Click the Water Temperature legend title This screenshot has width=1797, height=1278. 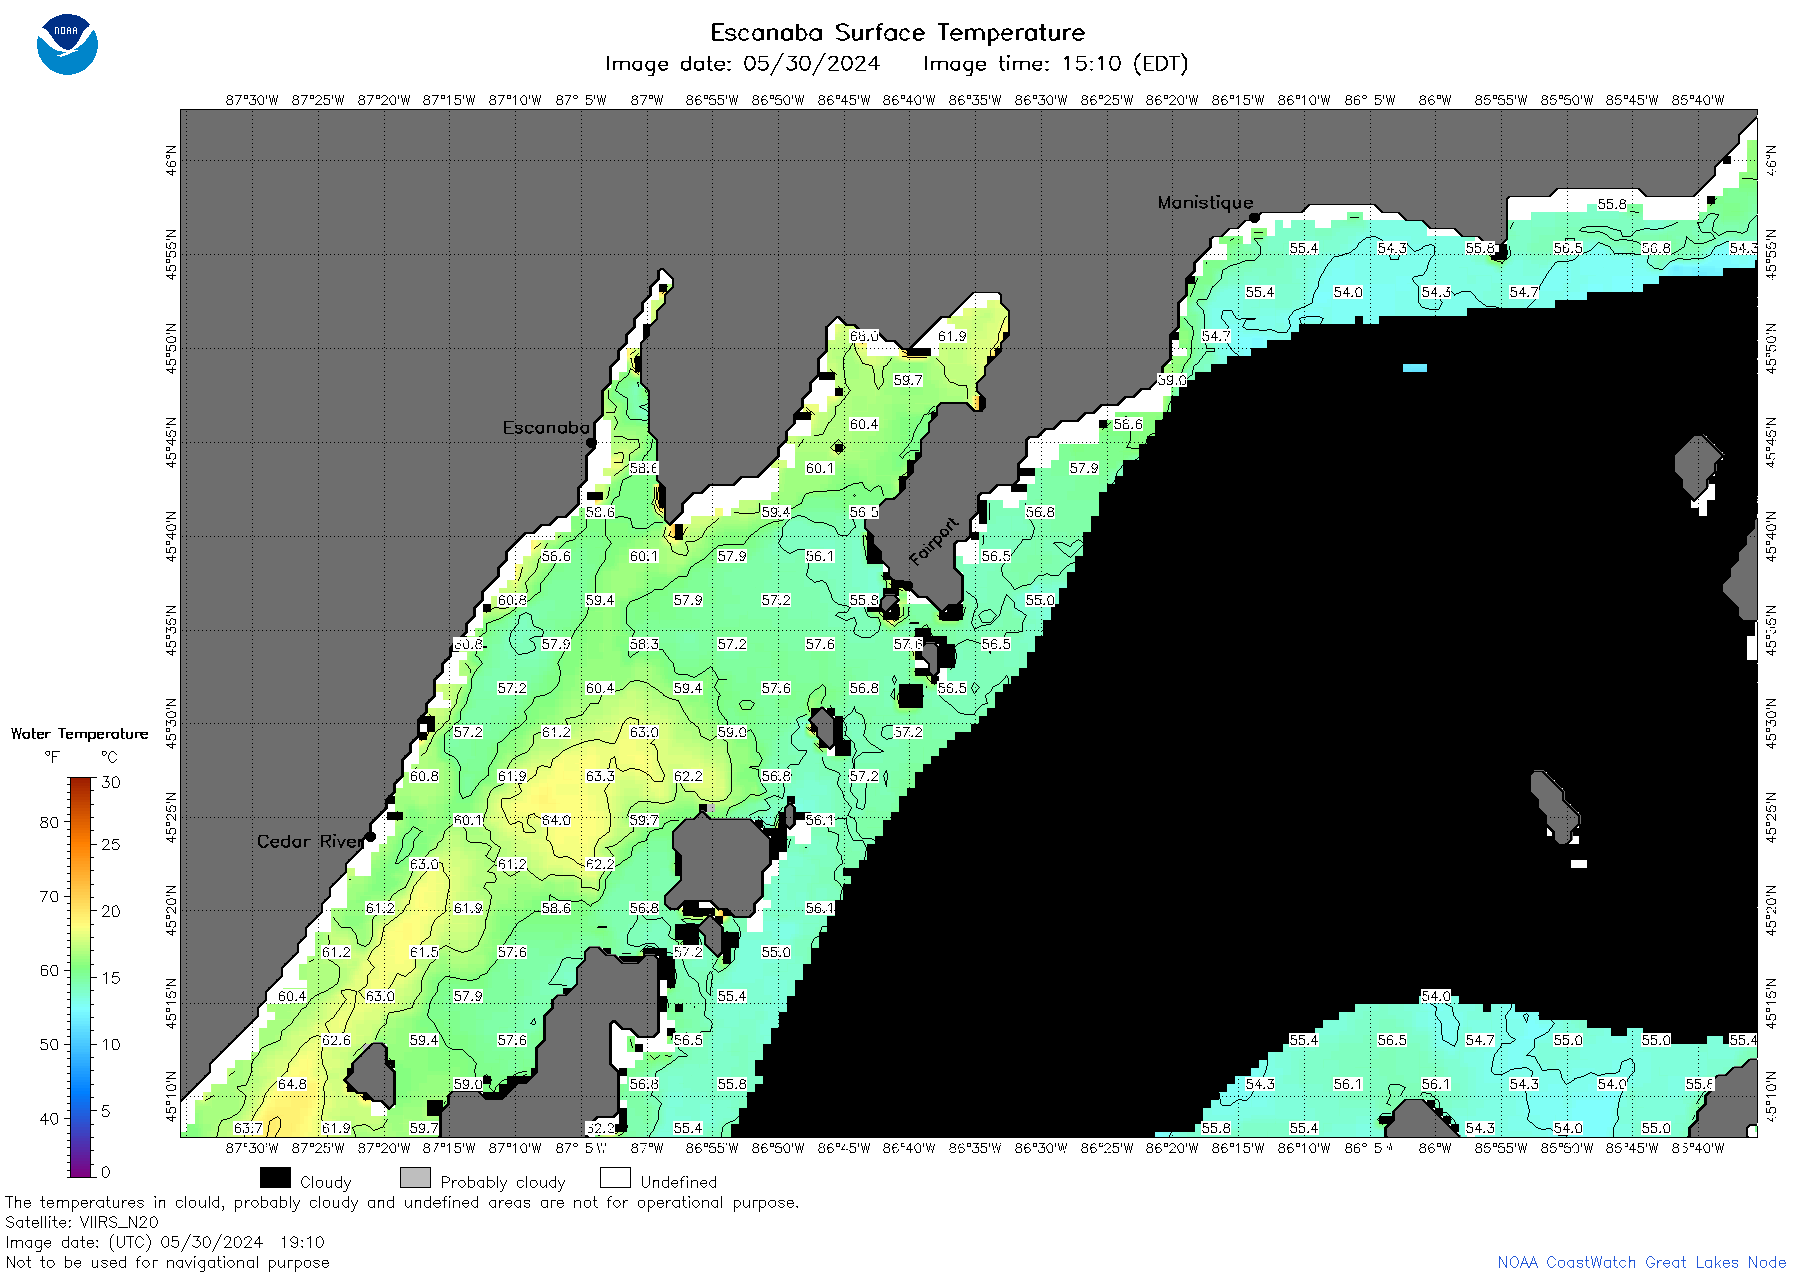[x=79, y=734]
